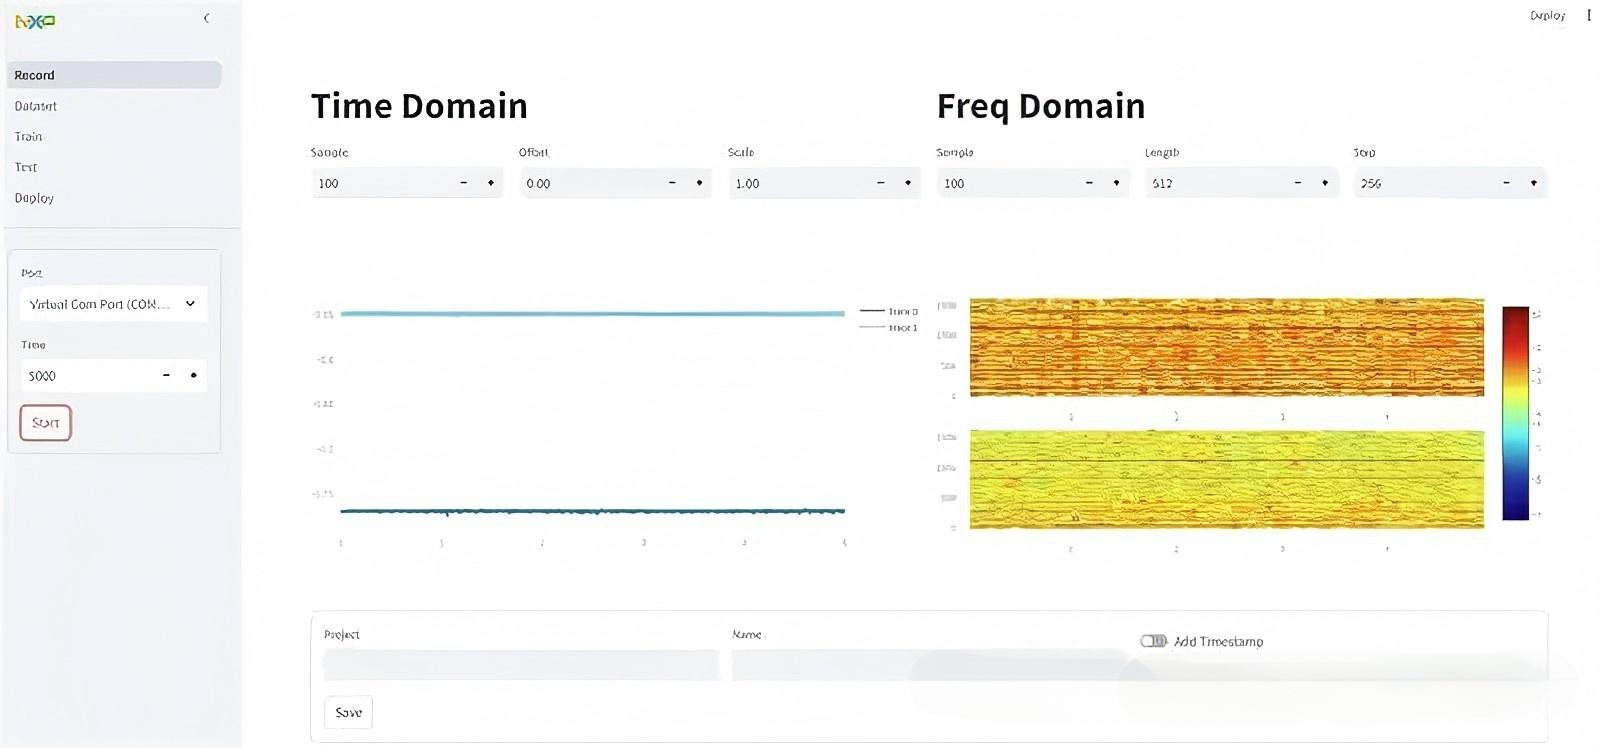Open the Deploy menu at top right
Screen dimensions: 1600x748
point(1547,16)
